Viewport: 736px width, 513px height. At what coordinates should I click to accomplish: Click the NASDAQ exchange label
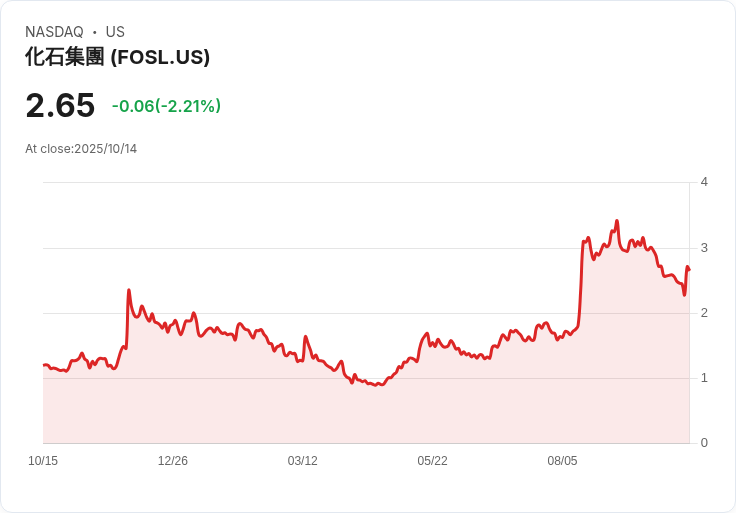(54, 32)
